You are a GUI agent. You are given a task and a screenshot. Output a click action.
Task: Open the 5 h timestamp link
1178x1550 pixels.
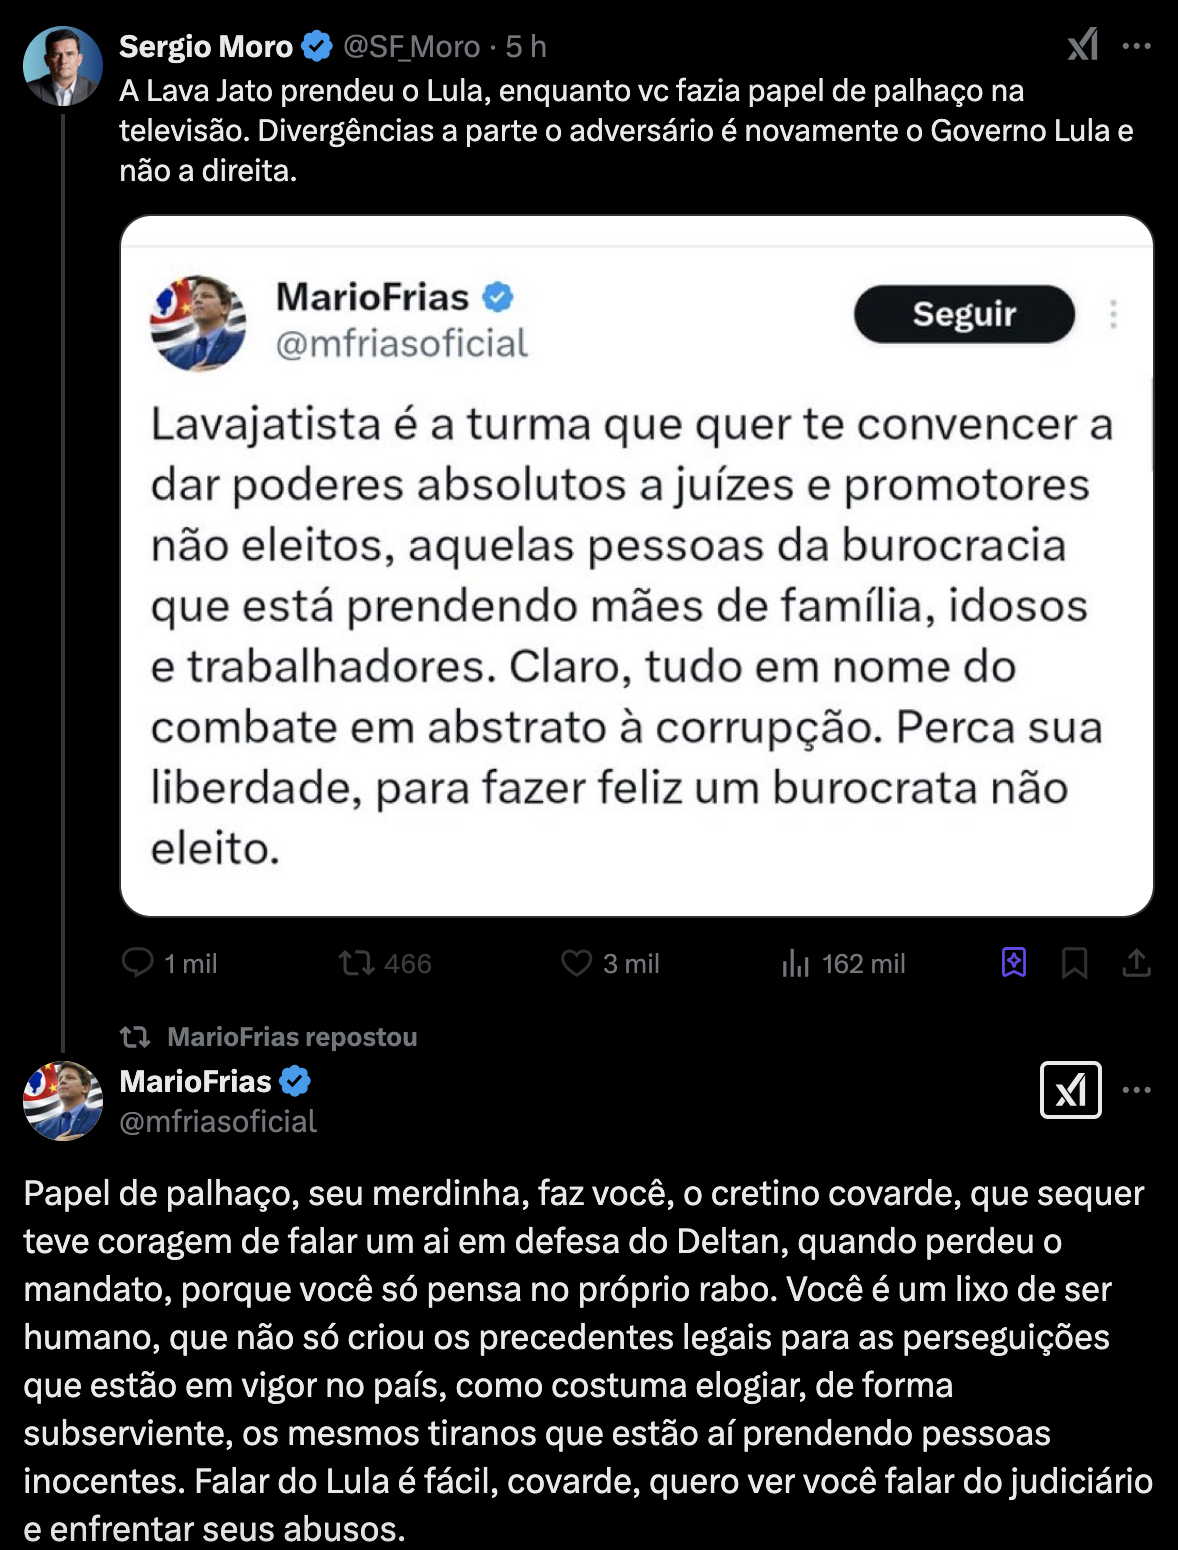coord(526,46)
